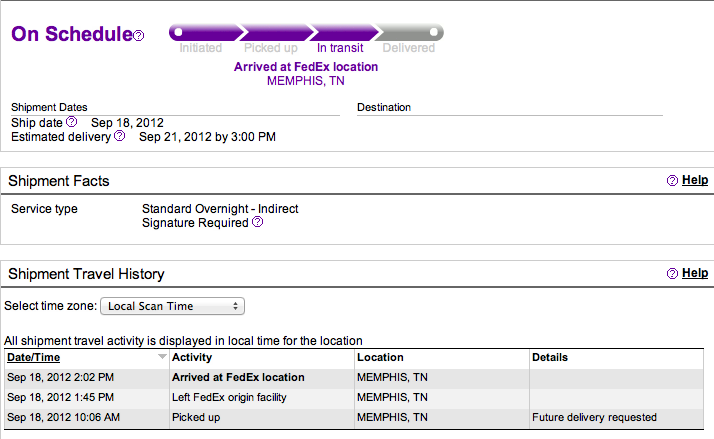Click the Activity column header
Image resolution: width=714 pixels, height=439 pixels.
click(192, 357)
